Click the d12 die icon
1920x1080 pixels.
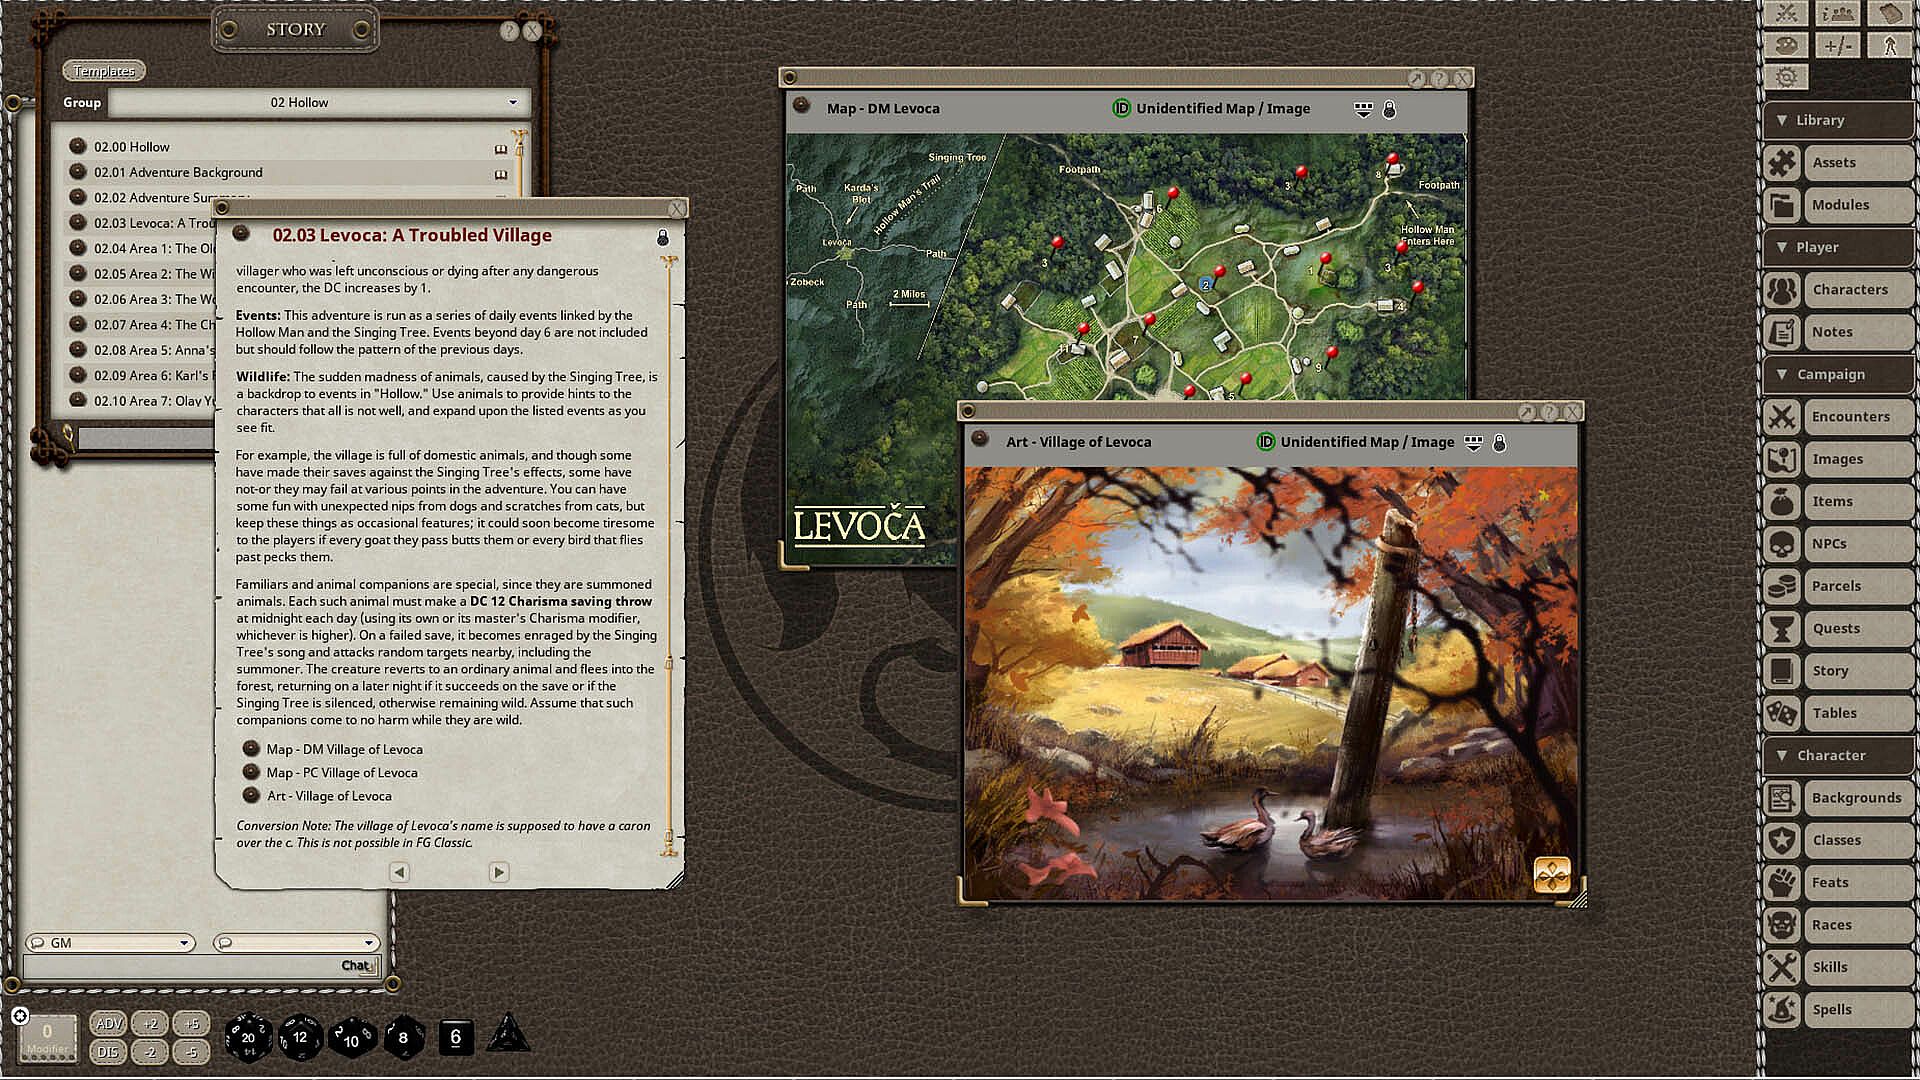299,1037
